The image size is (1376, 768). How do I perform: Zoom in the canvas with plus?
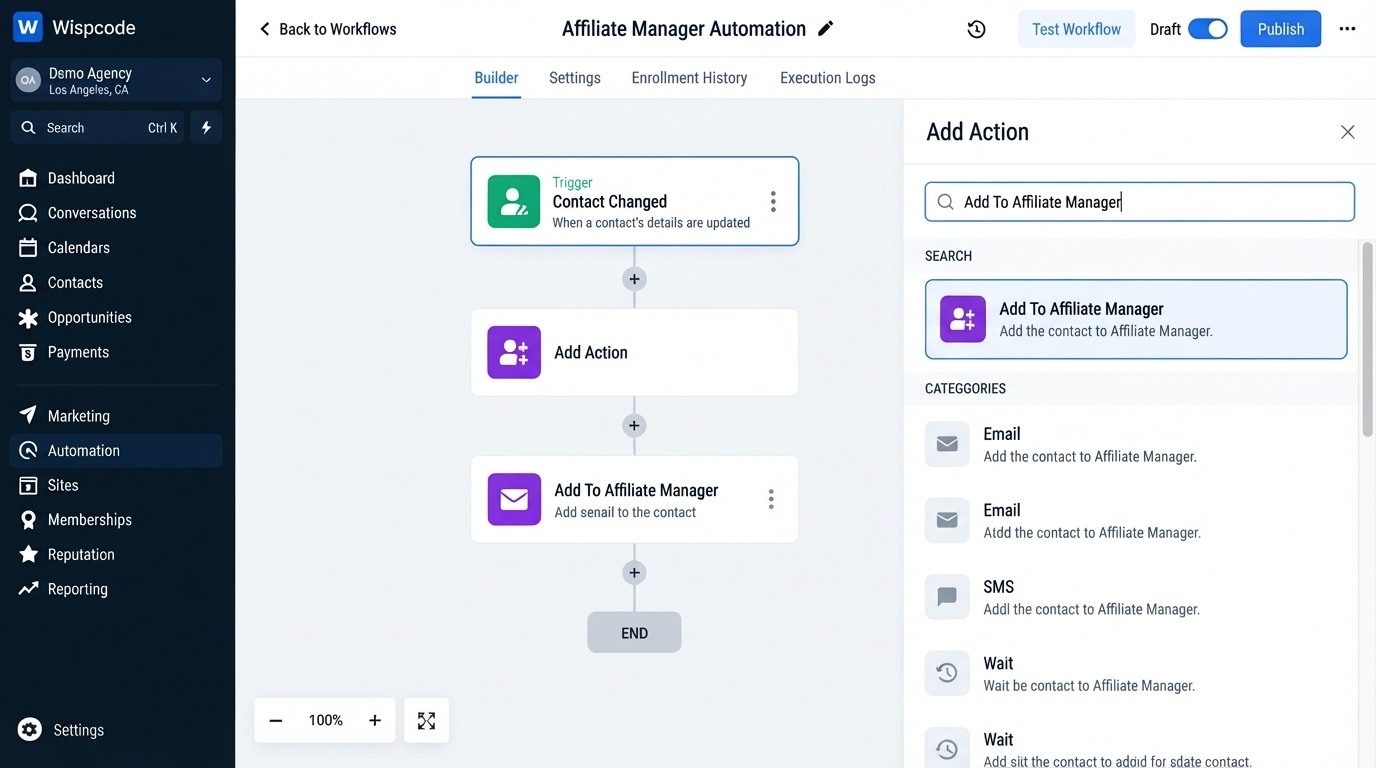(x=375, y=720)
